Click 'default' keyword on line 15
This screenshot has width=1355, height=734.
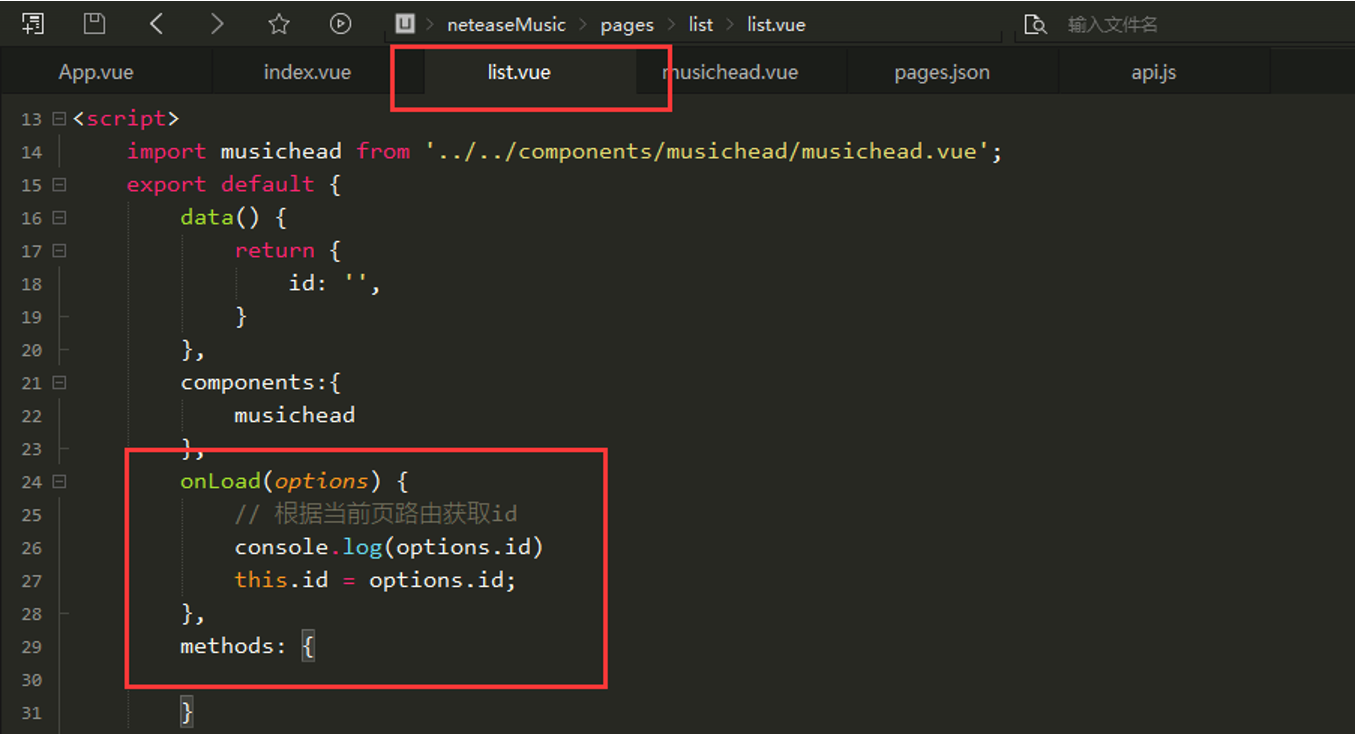(267, 185)
